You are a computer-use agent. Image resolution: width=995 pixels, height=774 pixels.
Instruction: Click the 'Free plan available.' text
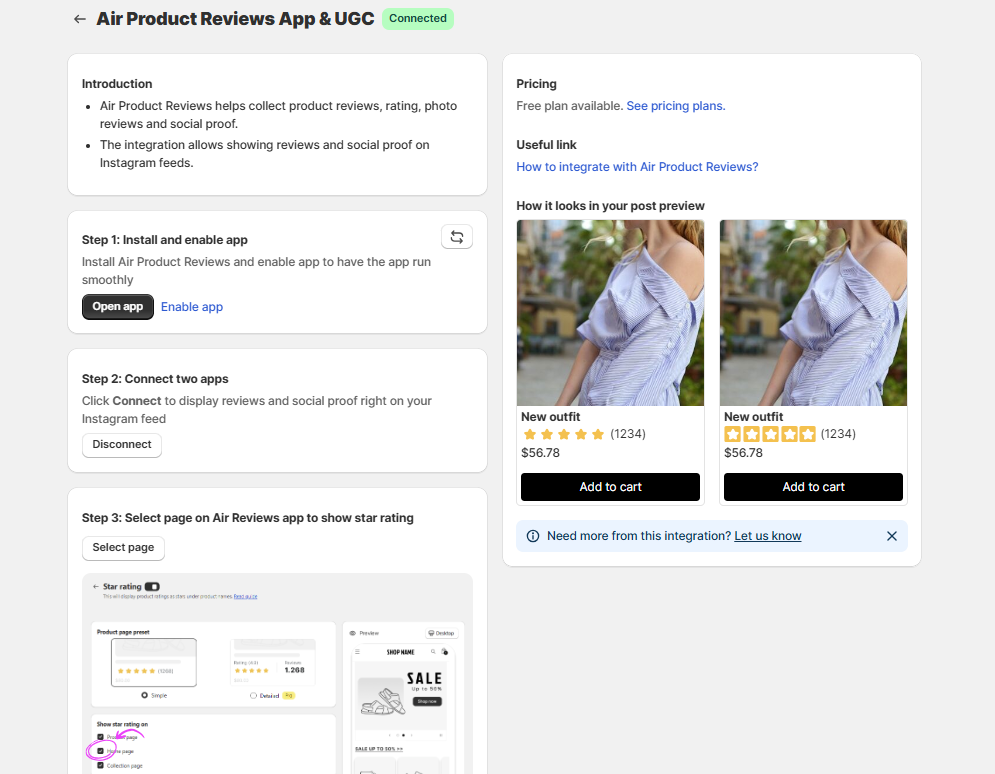[570, 106]
